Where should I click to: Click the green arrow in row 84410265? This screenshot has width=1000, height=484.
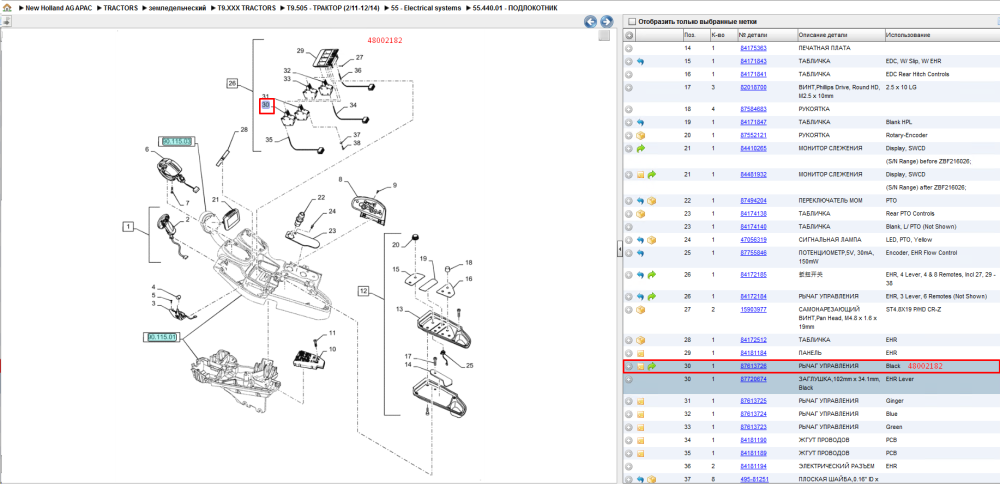coord(640,148)
